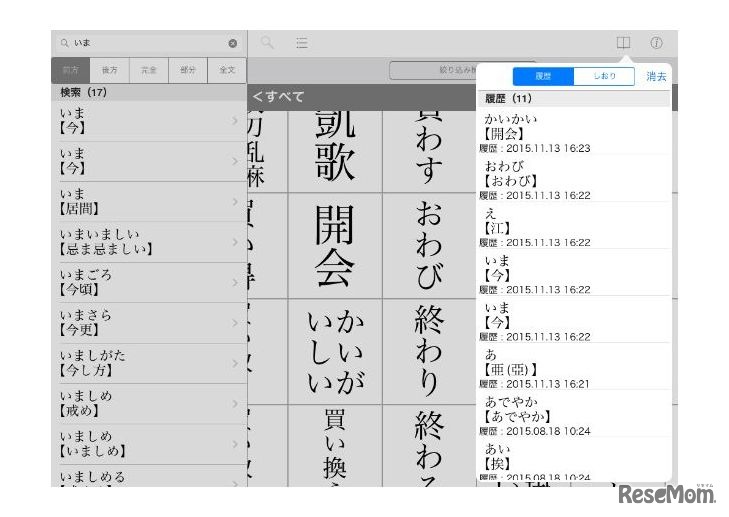Switch to the 履歴 segment

point(543,76)
